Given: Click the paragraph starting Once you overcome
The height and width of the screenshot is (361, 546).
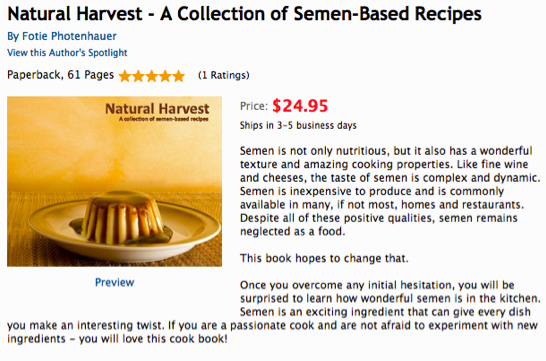Looking at the screenshot, I should point(274,312).
